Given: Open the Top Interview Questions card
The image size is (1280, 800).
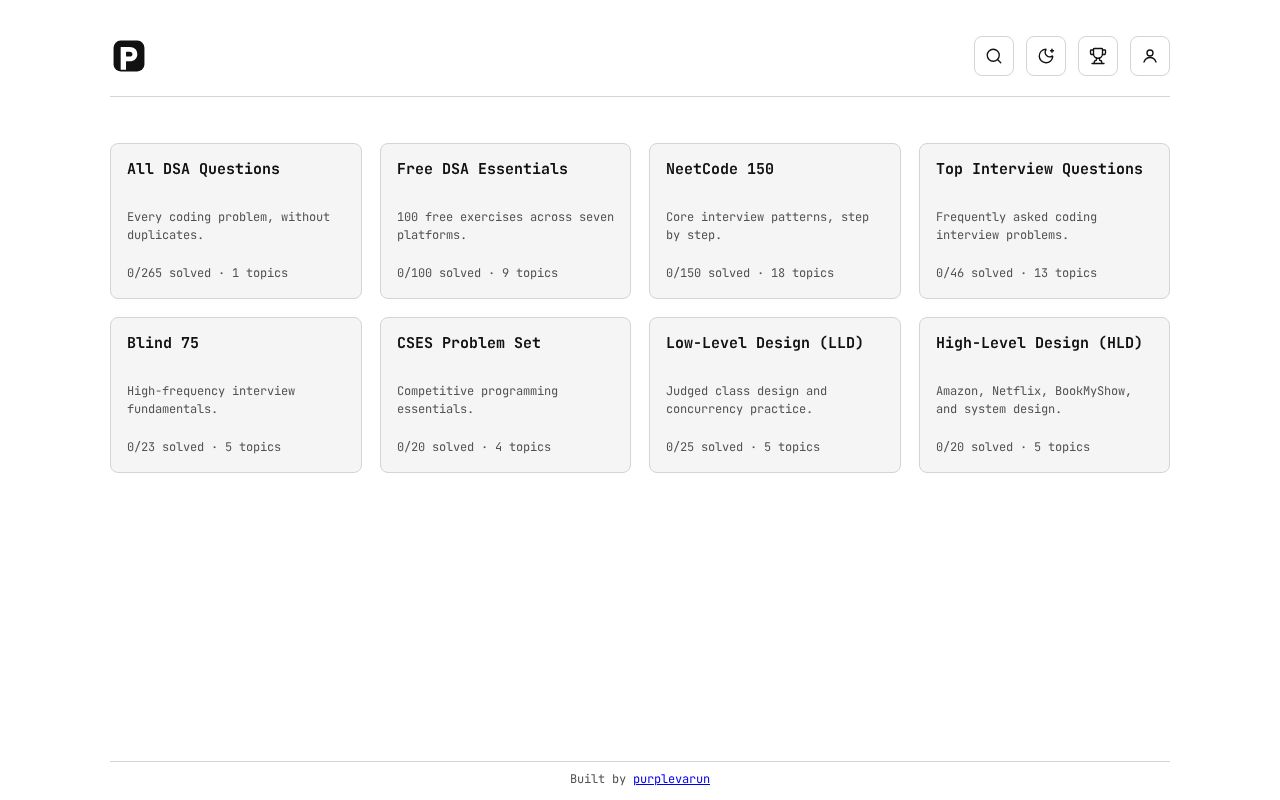Looking at the screenshot, I should point(1044,221).
